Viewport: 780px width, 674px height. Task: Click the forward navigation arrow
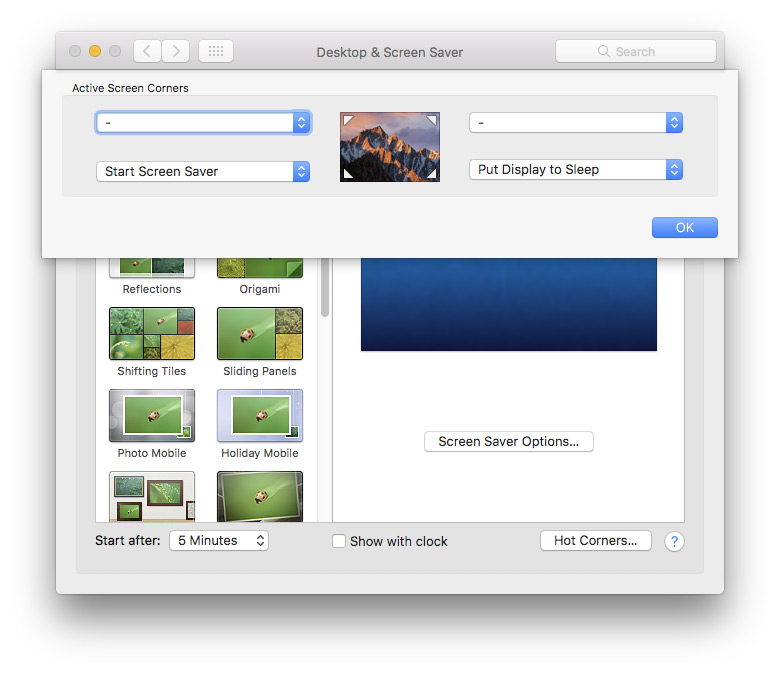(176, 51)
